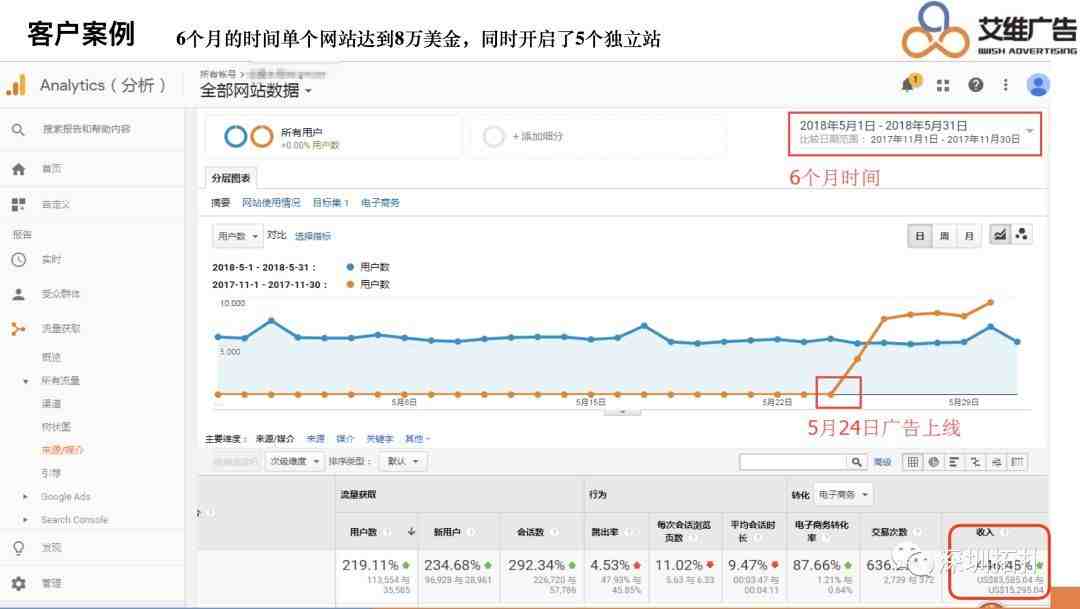Switch to 目标集 1 tab
Viewport: 1080px width, 609px height.
[331, 203]
